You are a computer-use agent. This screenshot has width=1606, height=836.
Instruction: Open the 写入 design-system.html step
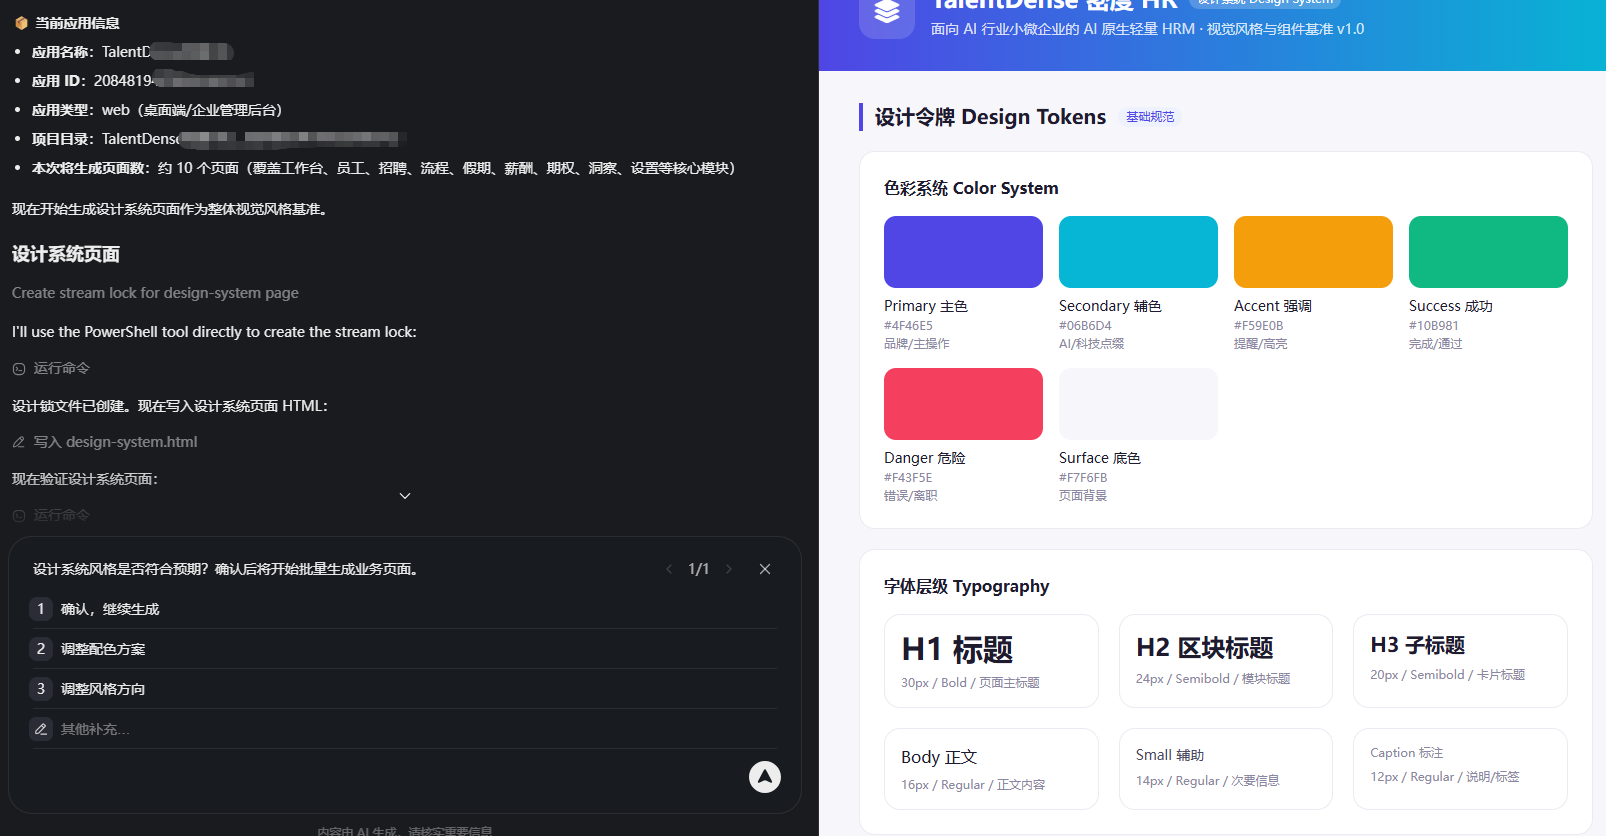tap(105, 442)
